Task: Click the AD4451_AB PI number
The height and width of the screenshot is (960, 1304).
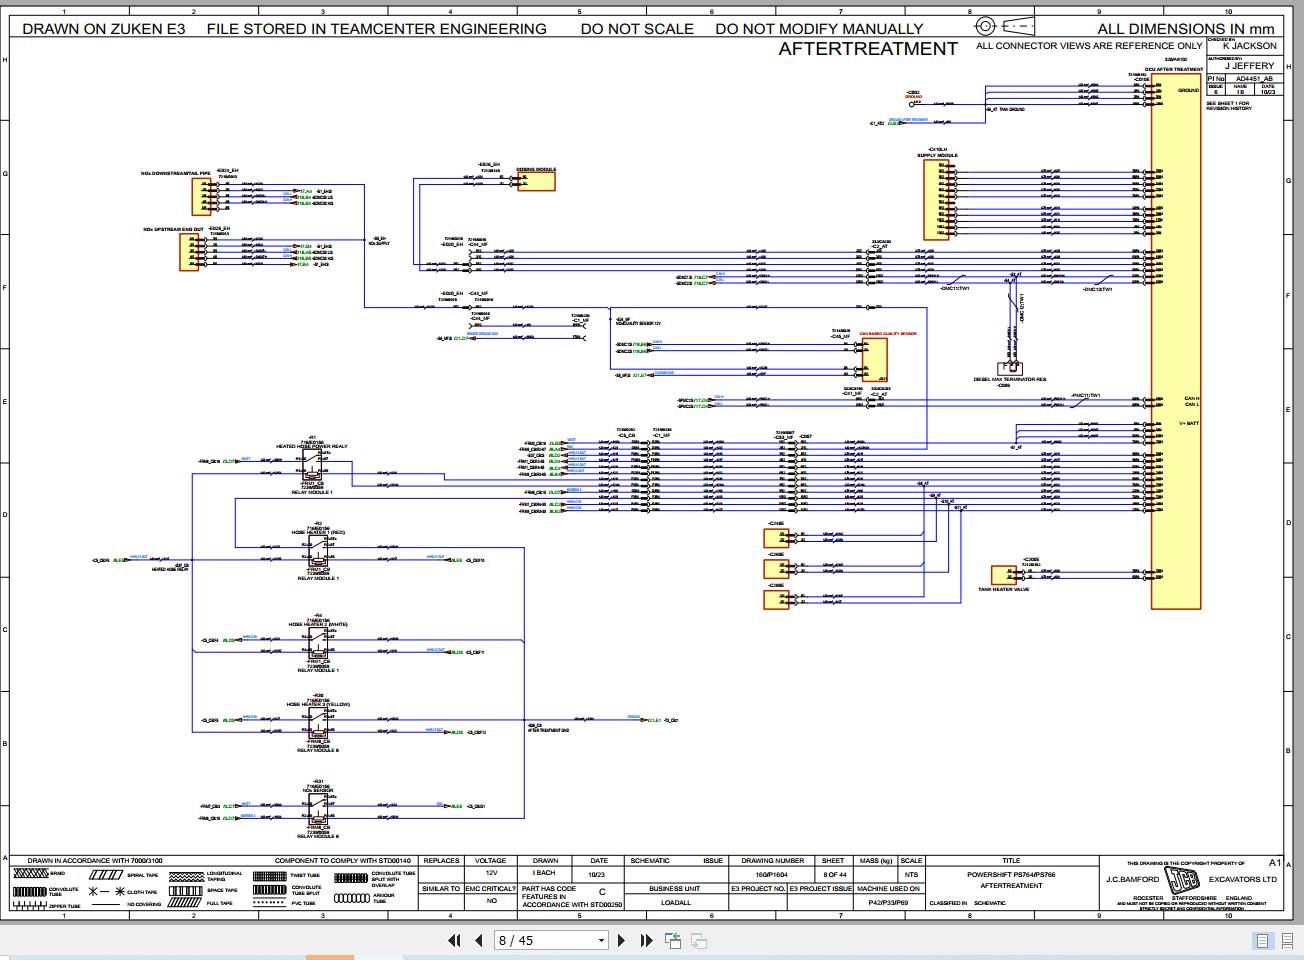Action: (x=1254, y=78)
